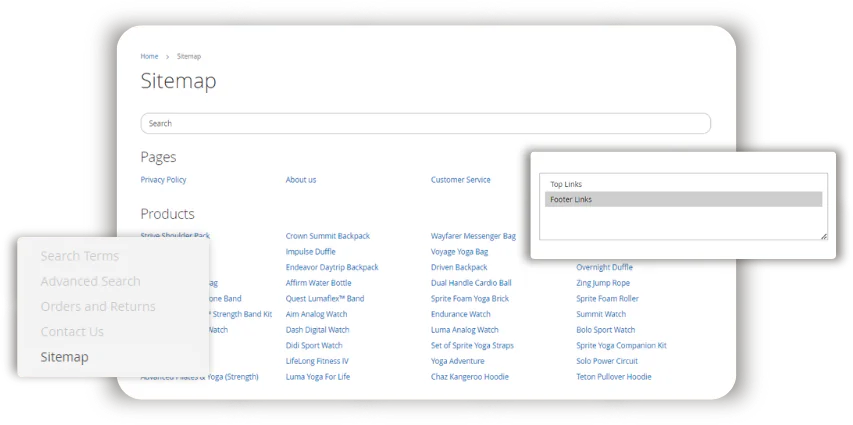Open Bolo Sport Watch link
This screenshot has width=853, height=425.
point(605,330)
